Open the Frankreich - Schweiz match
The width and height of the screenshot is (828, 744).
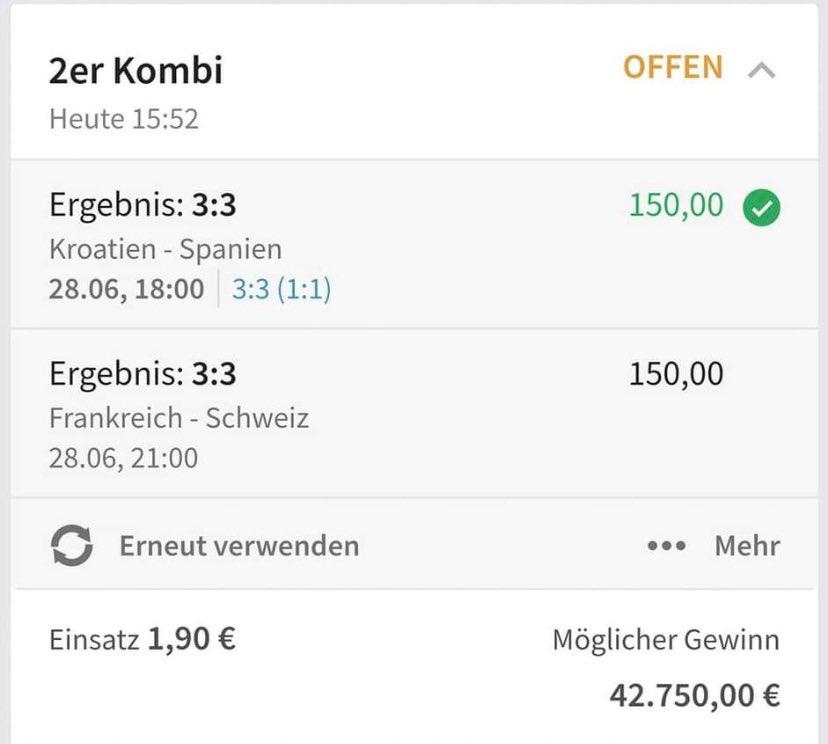(179, 417)
